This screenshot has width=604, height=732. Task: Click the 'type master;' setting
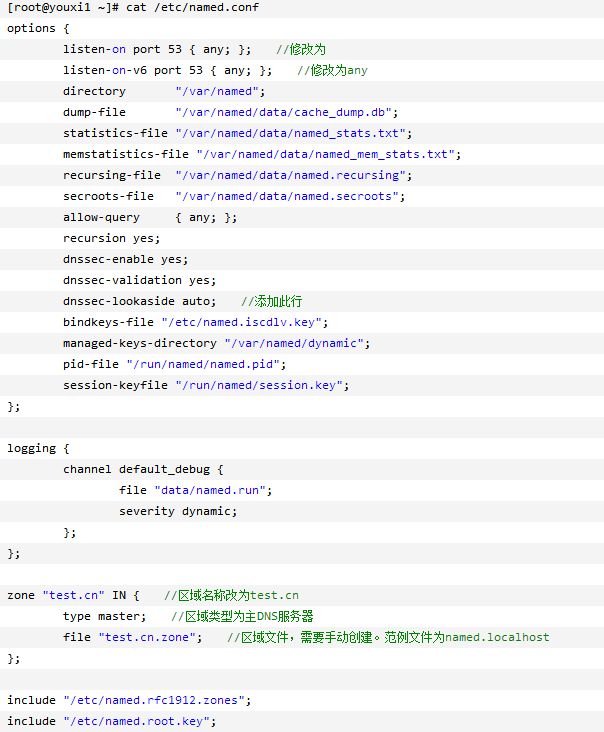click(105, 617)
